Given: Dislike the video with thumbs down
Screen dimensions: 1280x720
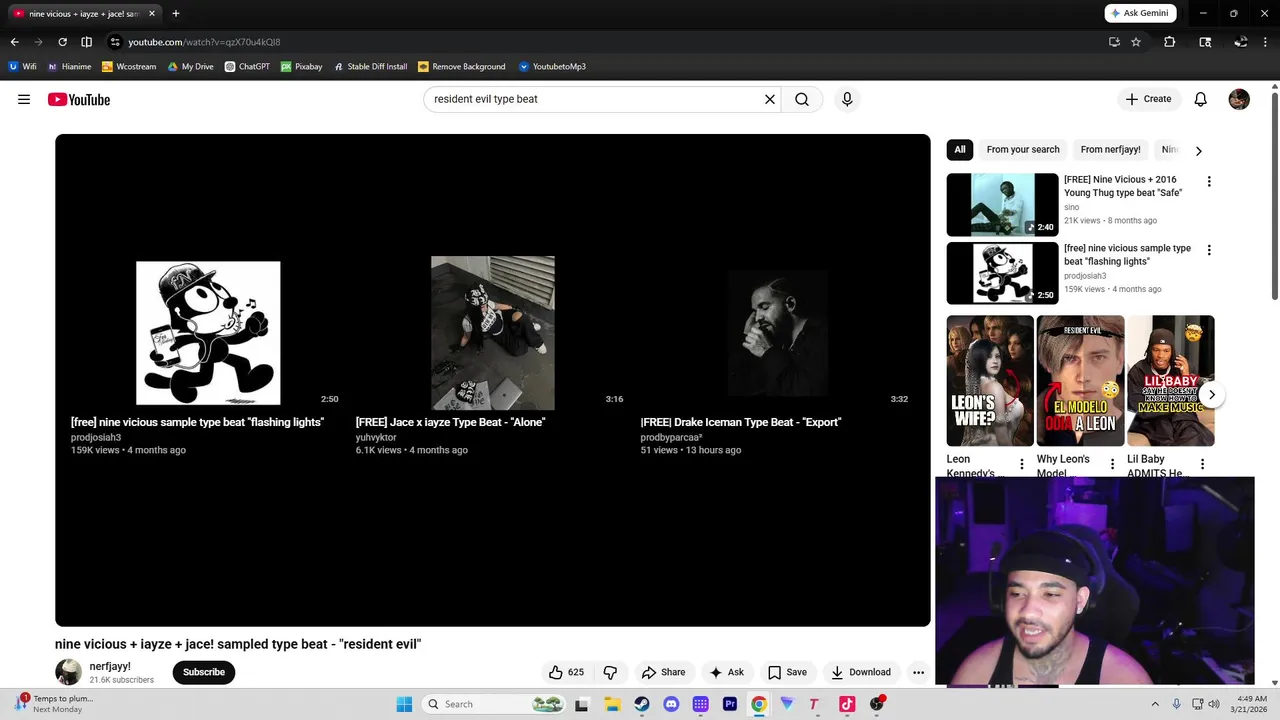Looking at the screenshot, I should 610,672.
